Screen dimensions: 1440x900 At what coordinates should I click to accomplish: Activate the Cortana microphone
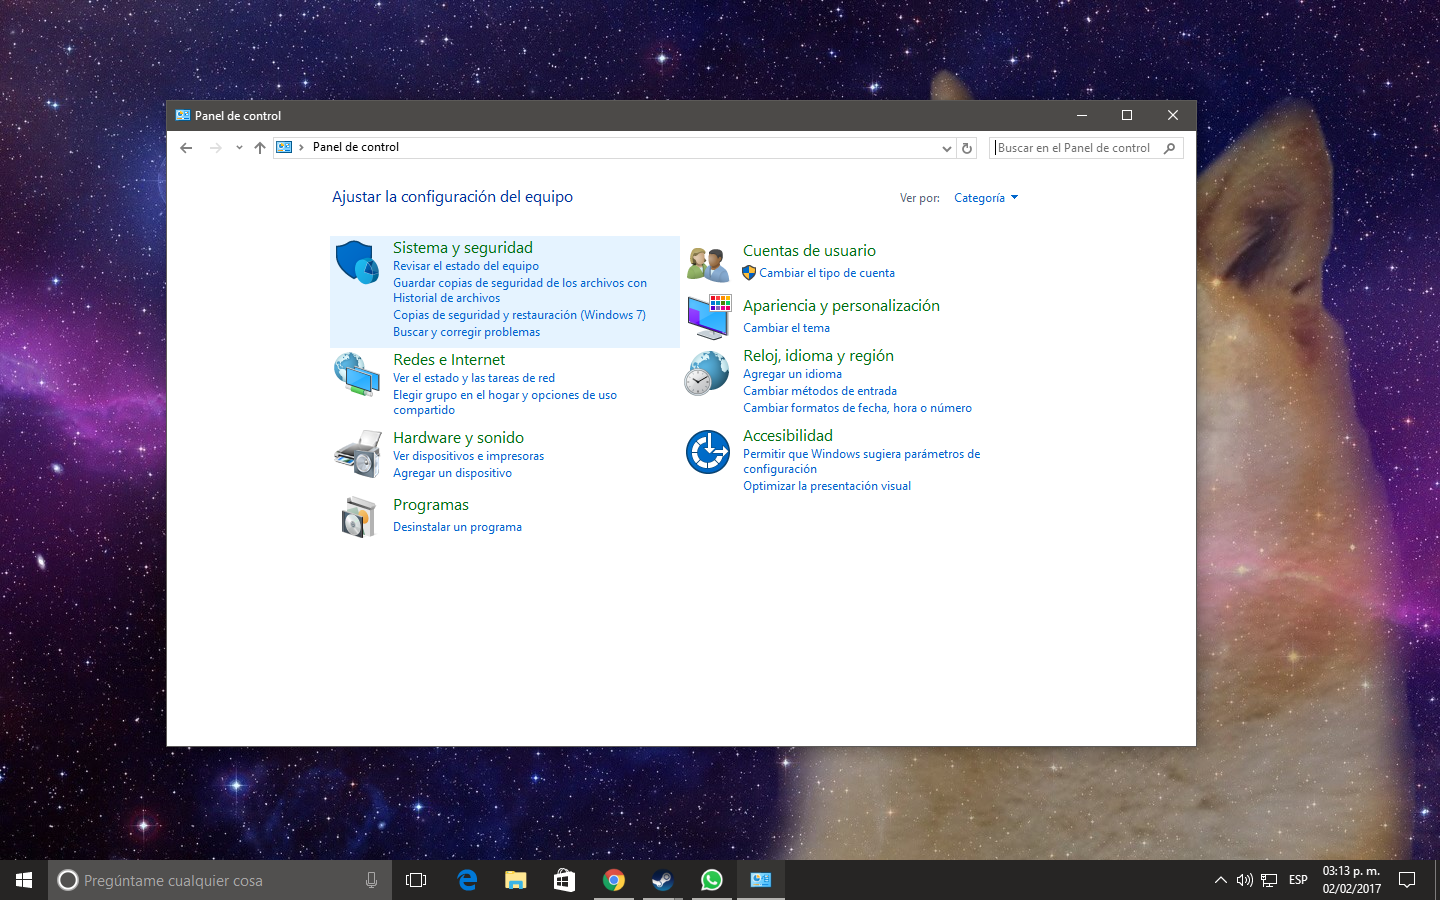point(371,880)
